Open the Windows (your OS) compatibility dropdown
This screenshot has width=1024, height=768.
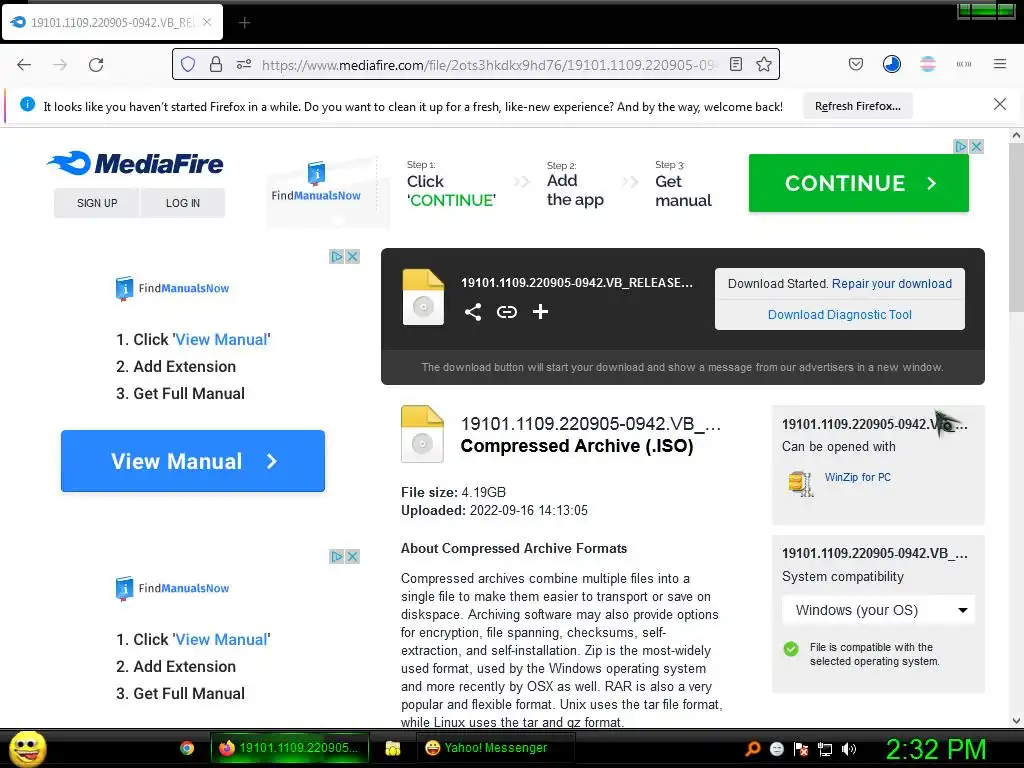(878, 610)
